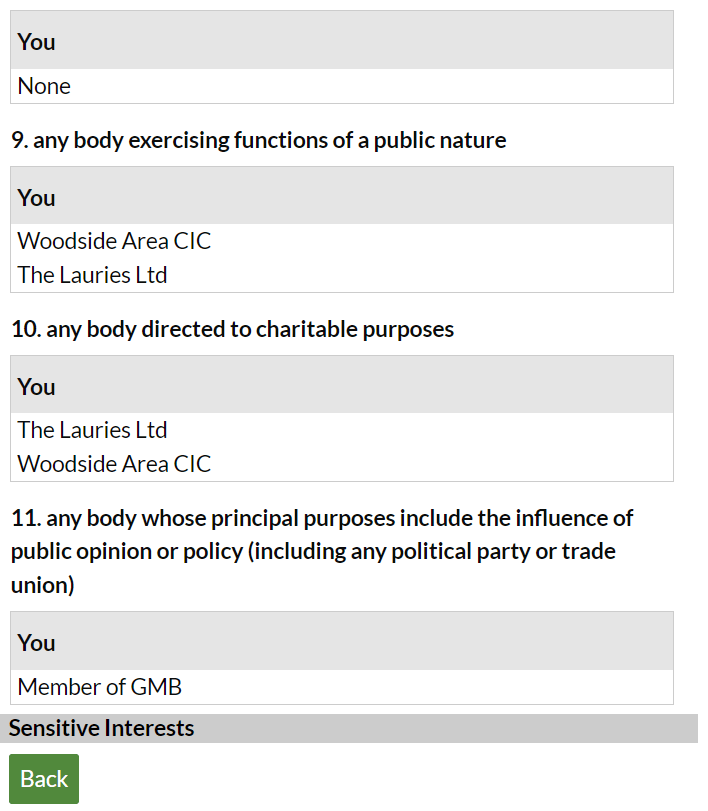708x811 pixels.
Task: Select heading 10 about charitable purposes
Action: point(232,329)
